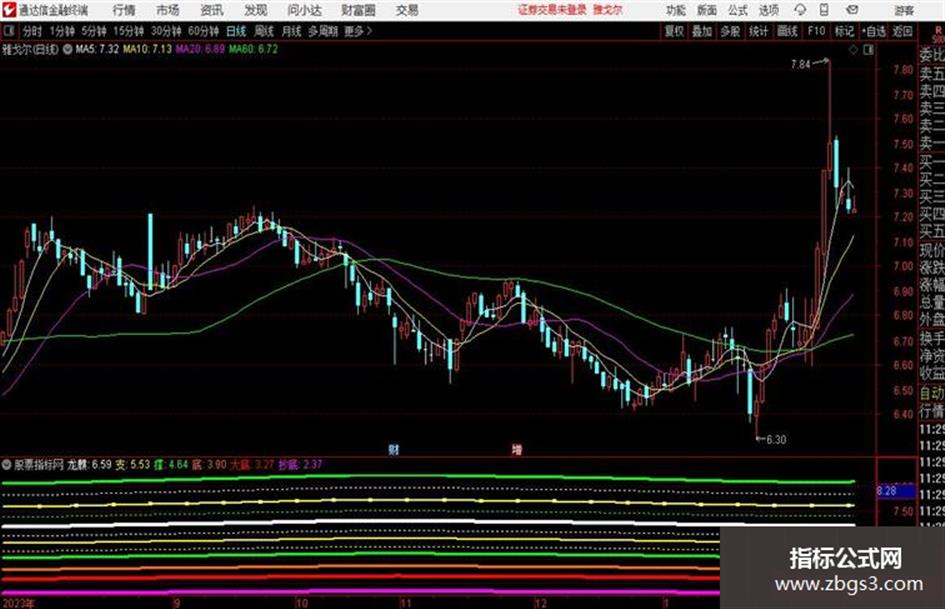
Task: Click the Tongdaxin red logo icon
Action: [x=9, y=10]
